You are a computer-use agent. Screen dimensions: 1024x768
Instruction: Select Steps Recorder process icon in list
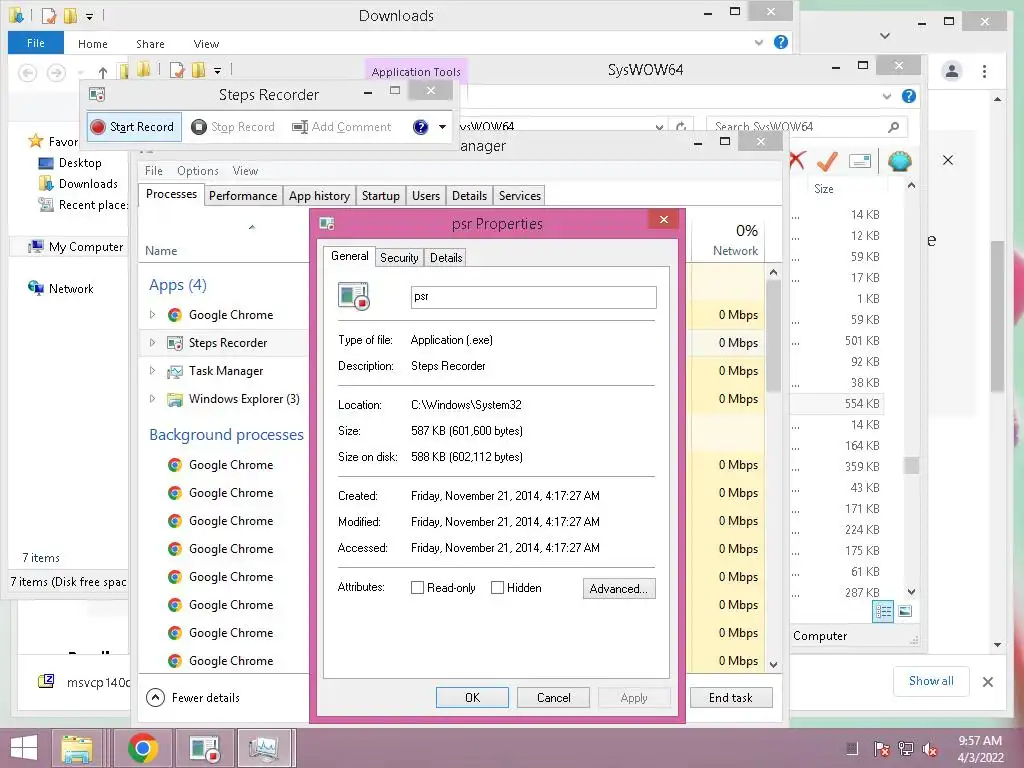click(x=174, y=343)
